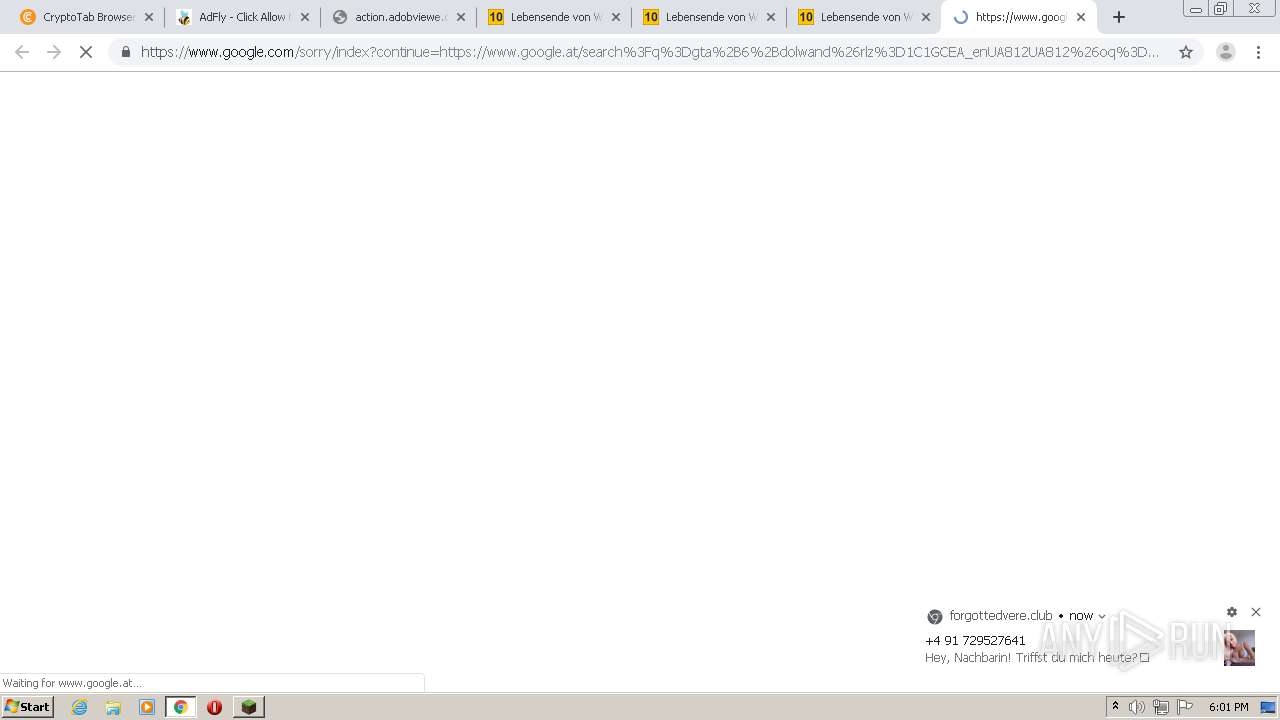Open the Windows Start menu

click(27, 707)
